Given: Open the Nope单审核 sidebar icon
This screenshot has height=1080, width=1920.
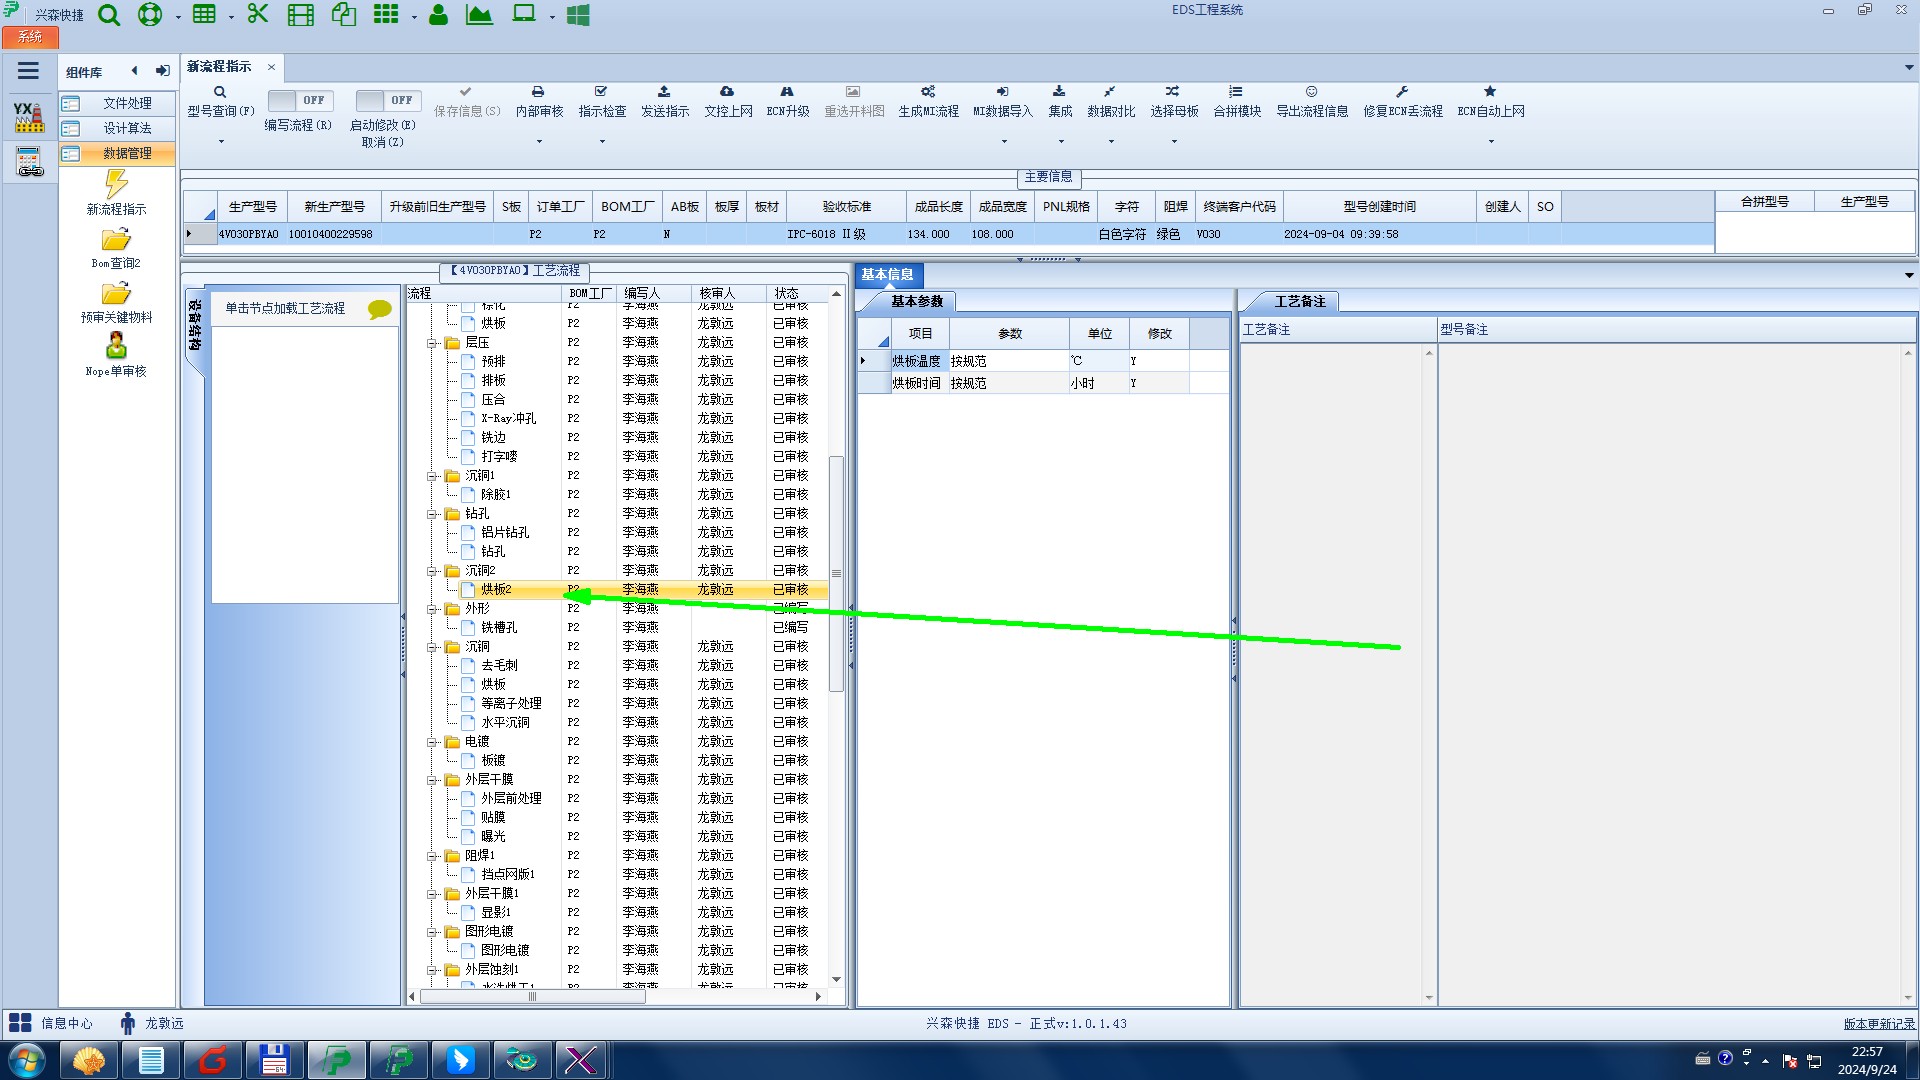Looking at the screenshot, I should (116, 346).
